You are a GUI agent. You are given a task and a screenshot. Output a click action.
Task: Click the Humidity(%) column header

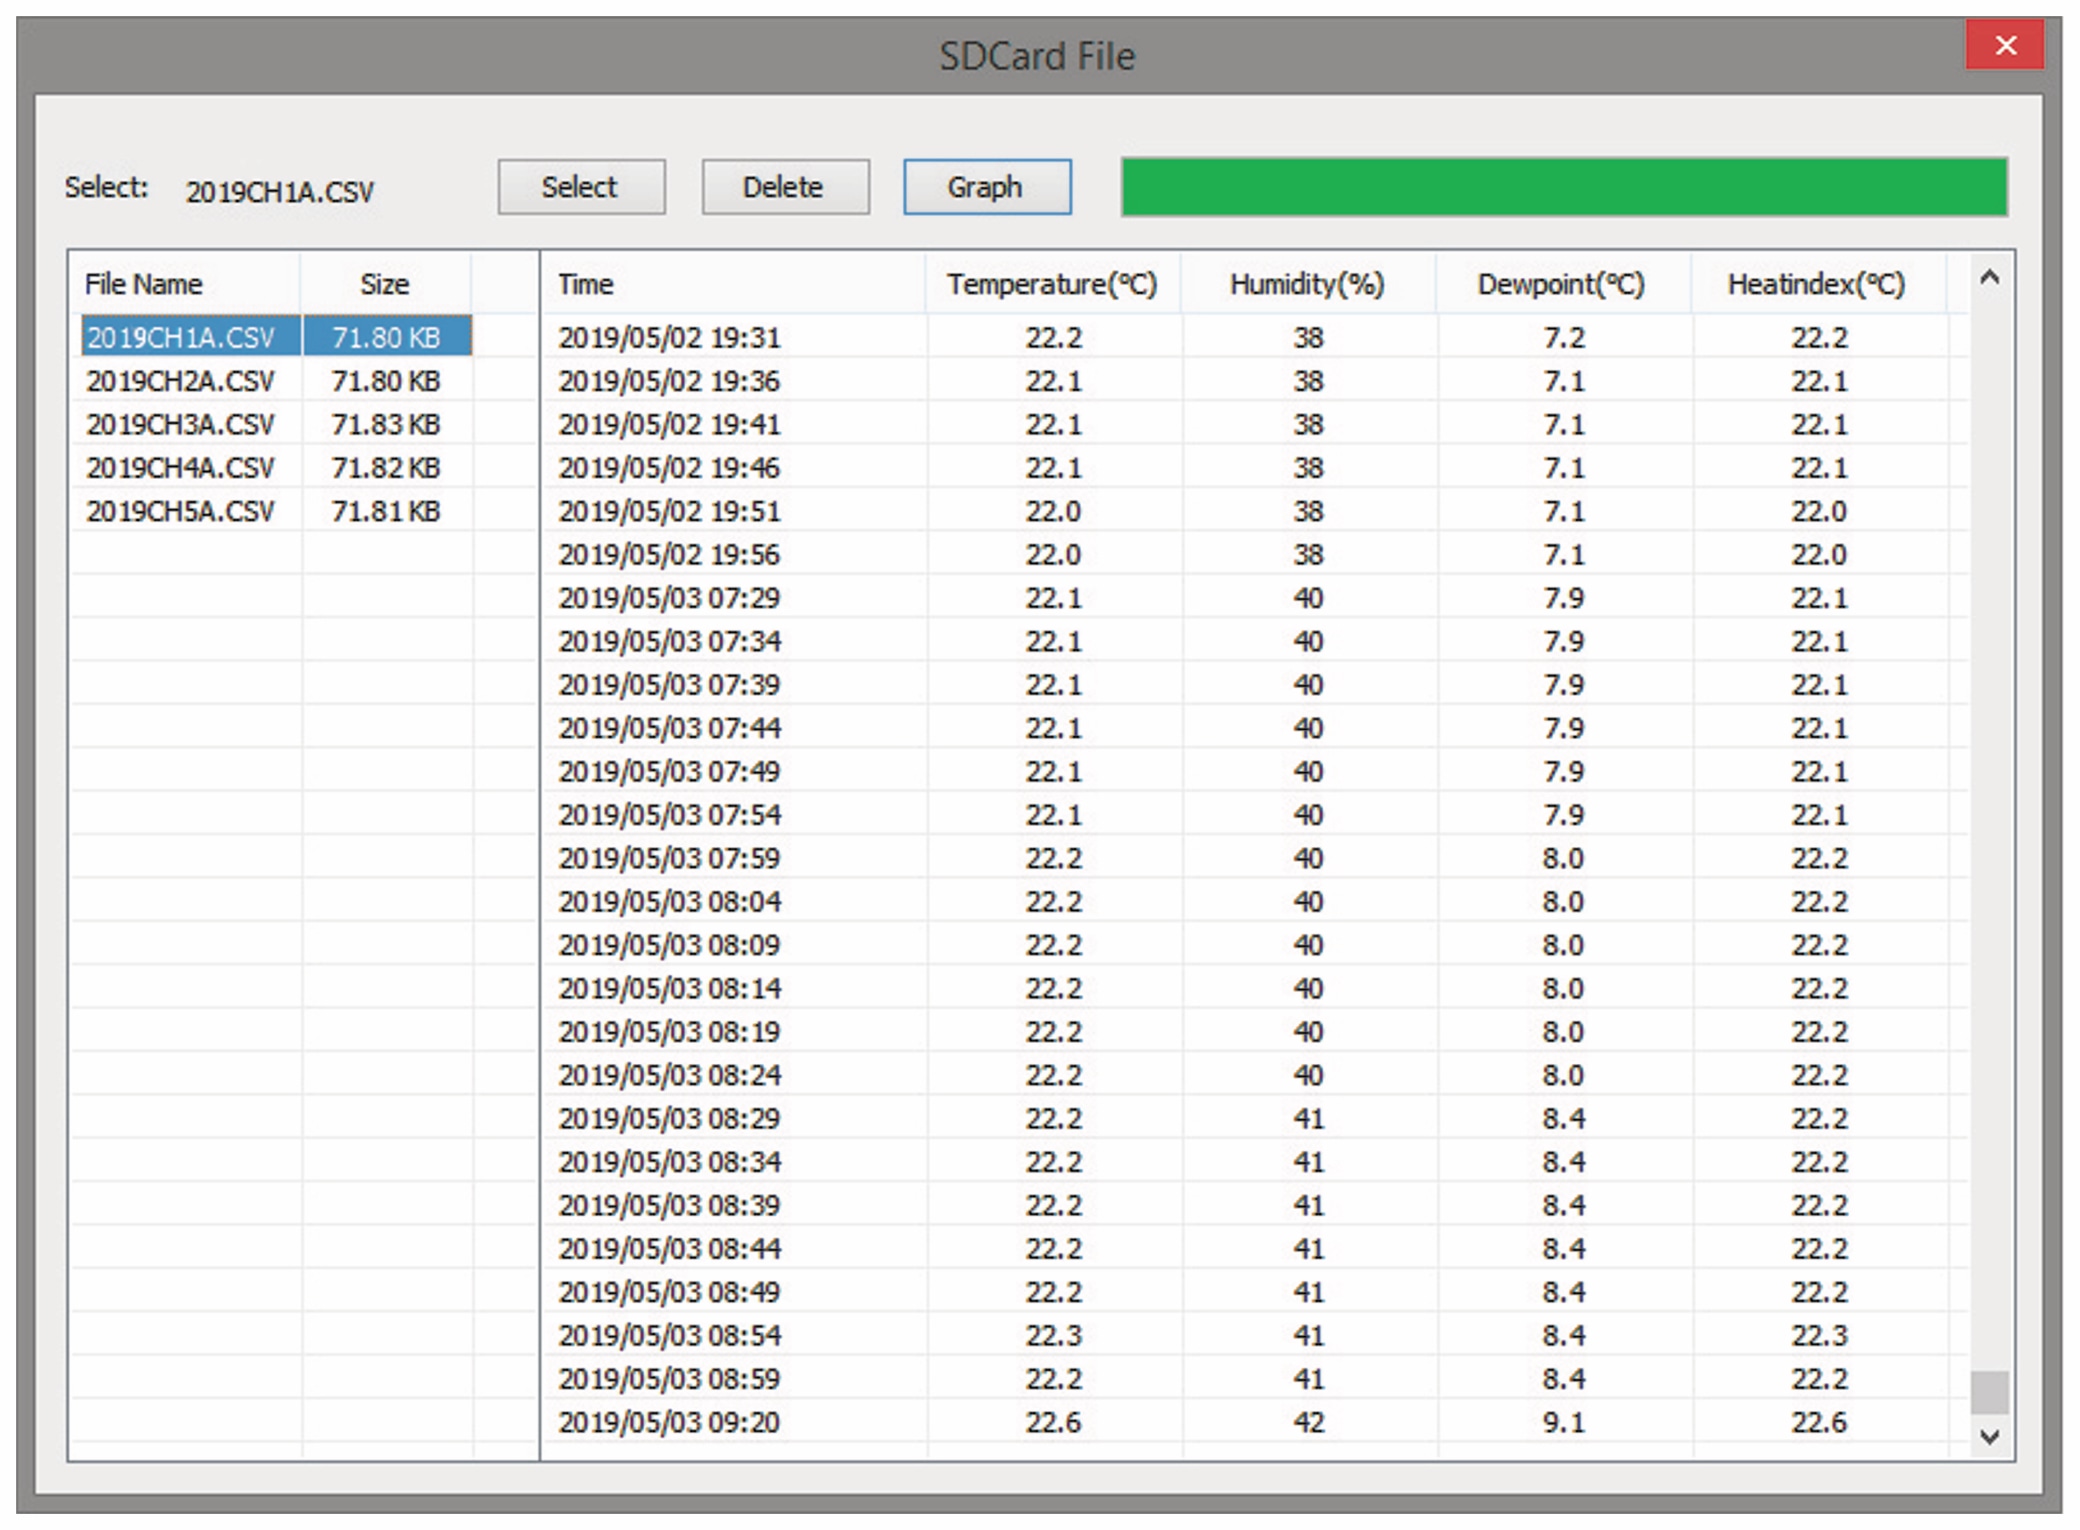[x=1307, y=284]
